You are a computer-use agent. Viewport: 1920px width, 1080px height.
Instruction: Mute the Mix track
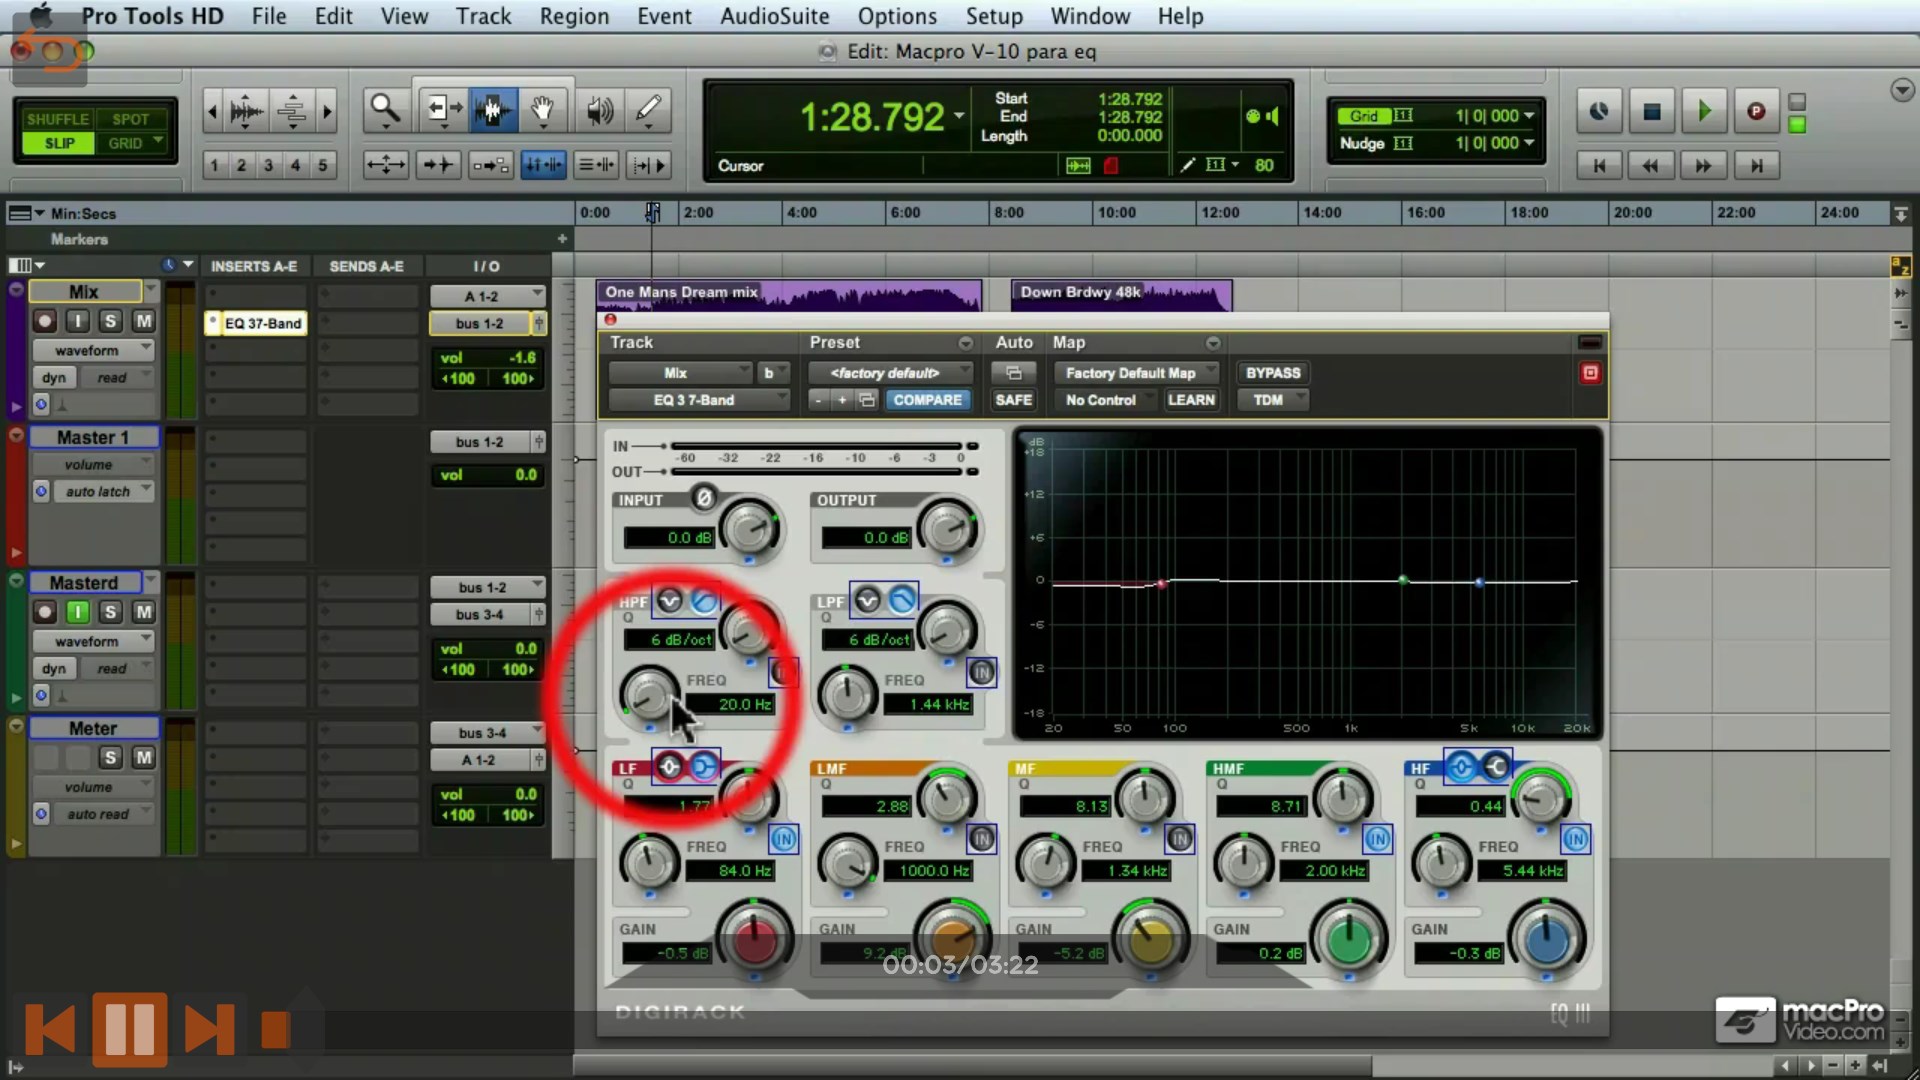pos(144,321)
